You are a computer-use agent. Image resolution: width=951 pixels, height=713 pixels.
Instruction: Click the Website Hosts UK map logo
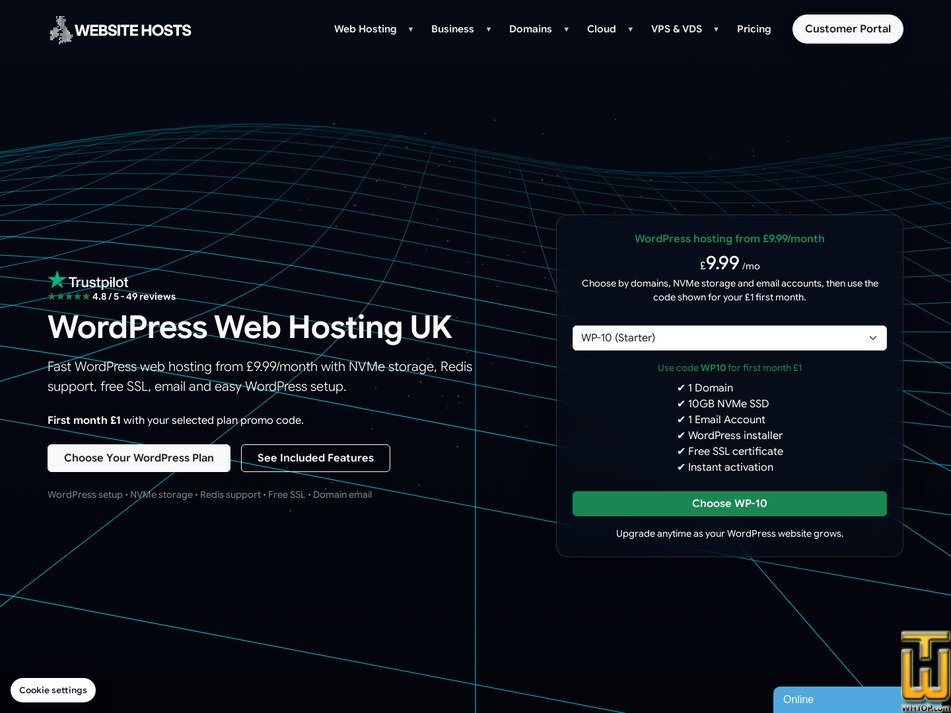(x=61, y=30)
